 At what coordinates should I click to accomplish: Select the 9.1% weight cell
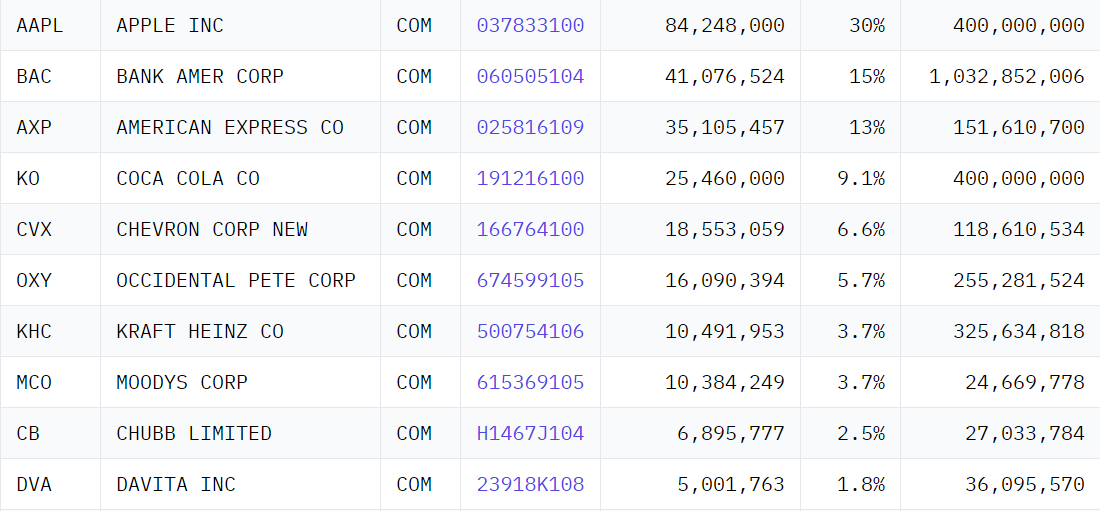click(x=850, y=178)
